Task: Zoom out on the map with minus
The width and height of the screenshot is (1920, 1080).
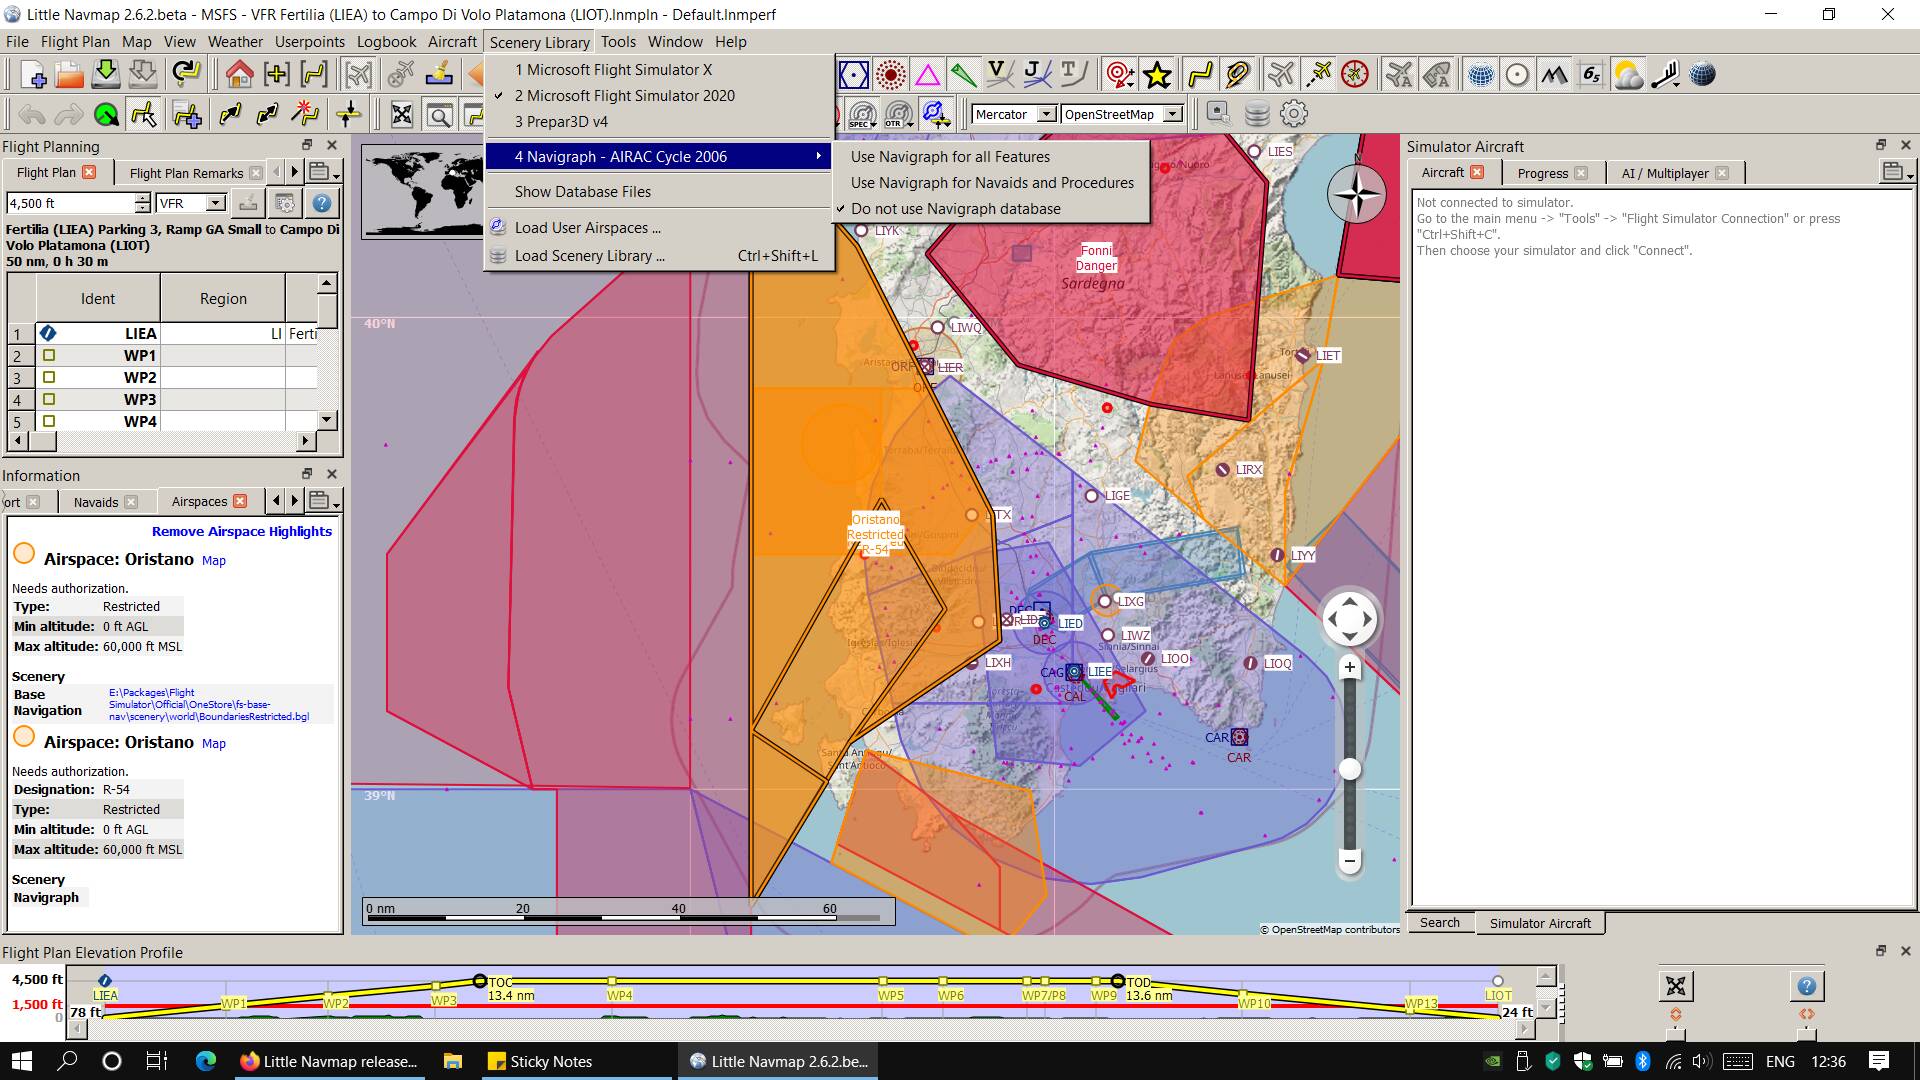Action: 1349,861
